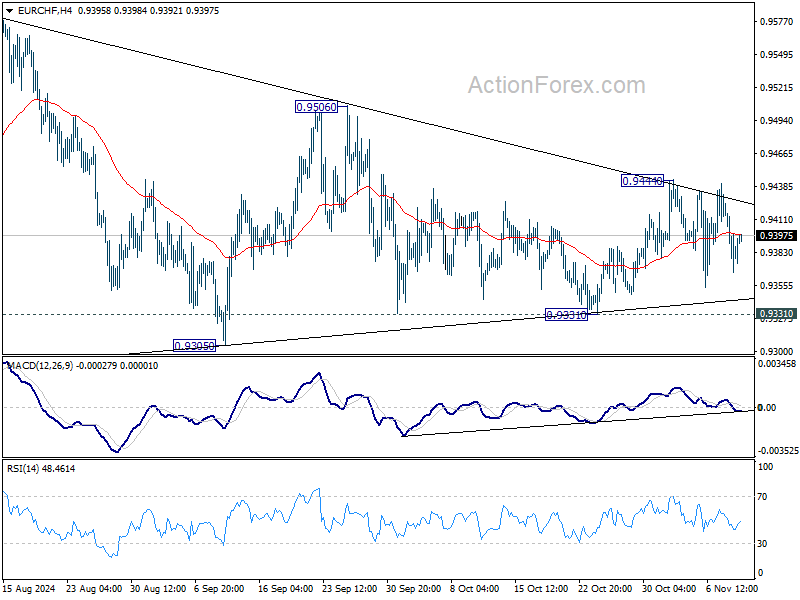Screen dimensions: 800x600
Task: Click the 30 Sep 20:00 time label
Action: 414,589
